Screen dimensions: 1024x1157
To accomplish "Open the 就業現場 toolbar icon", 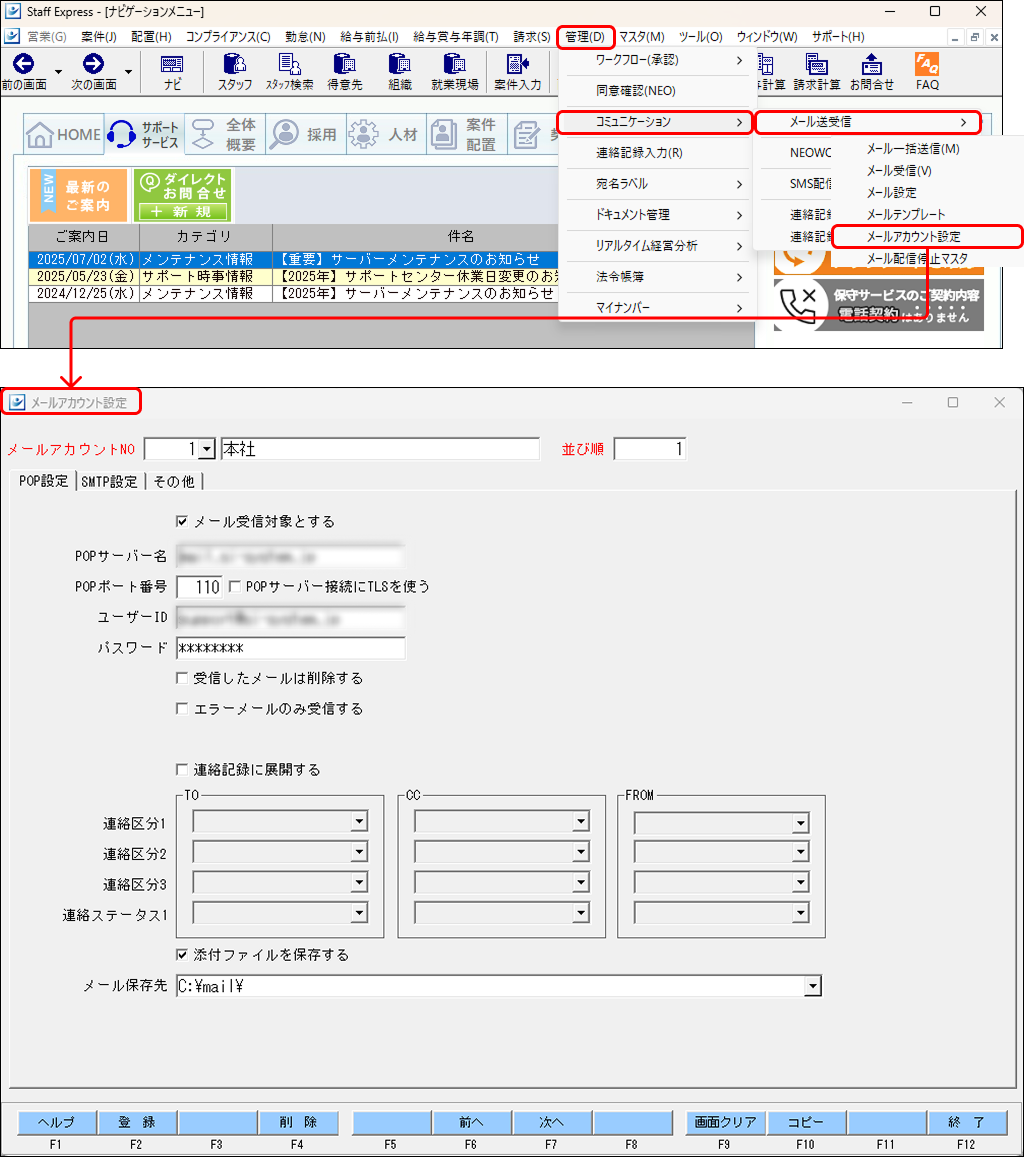I will [454, 72].
